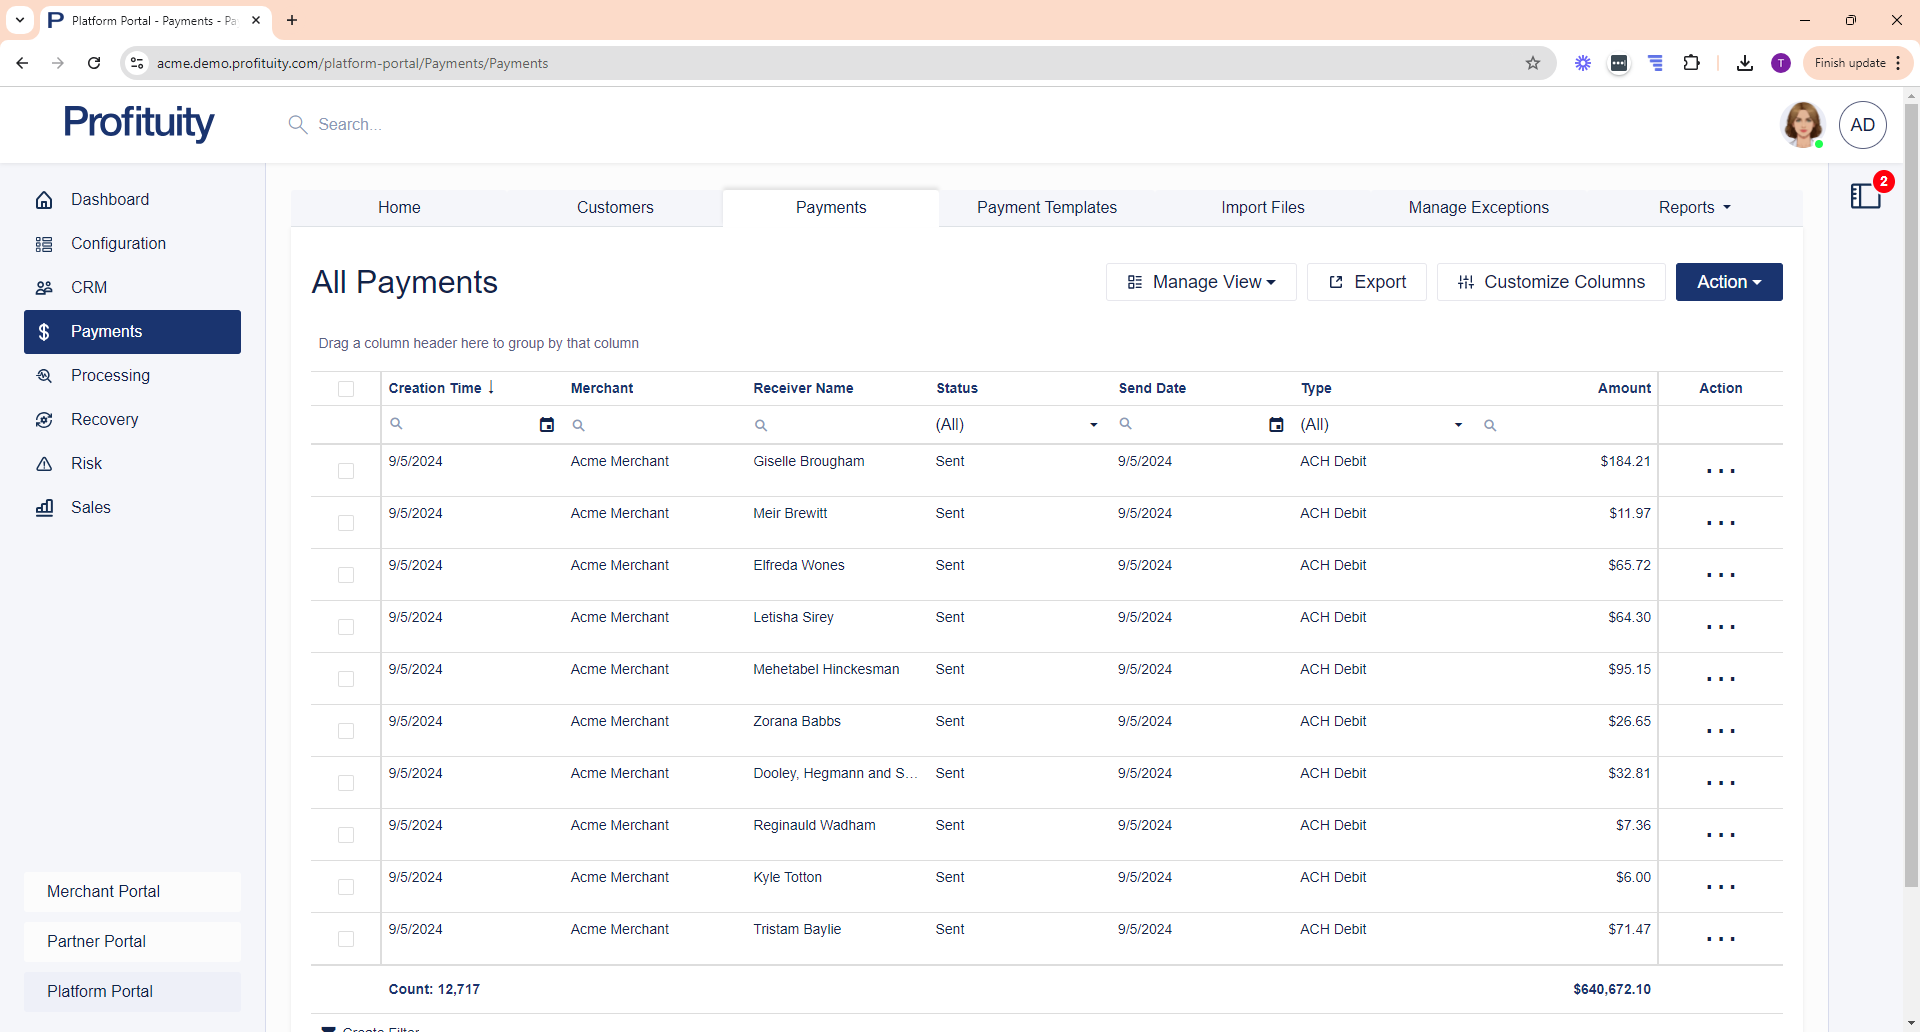Expand the Manage View dropdown

[1201, 282]
